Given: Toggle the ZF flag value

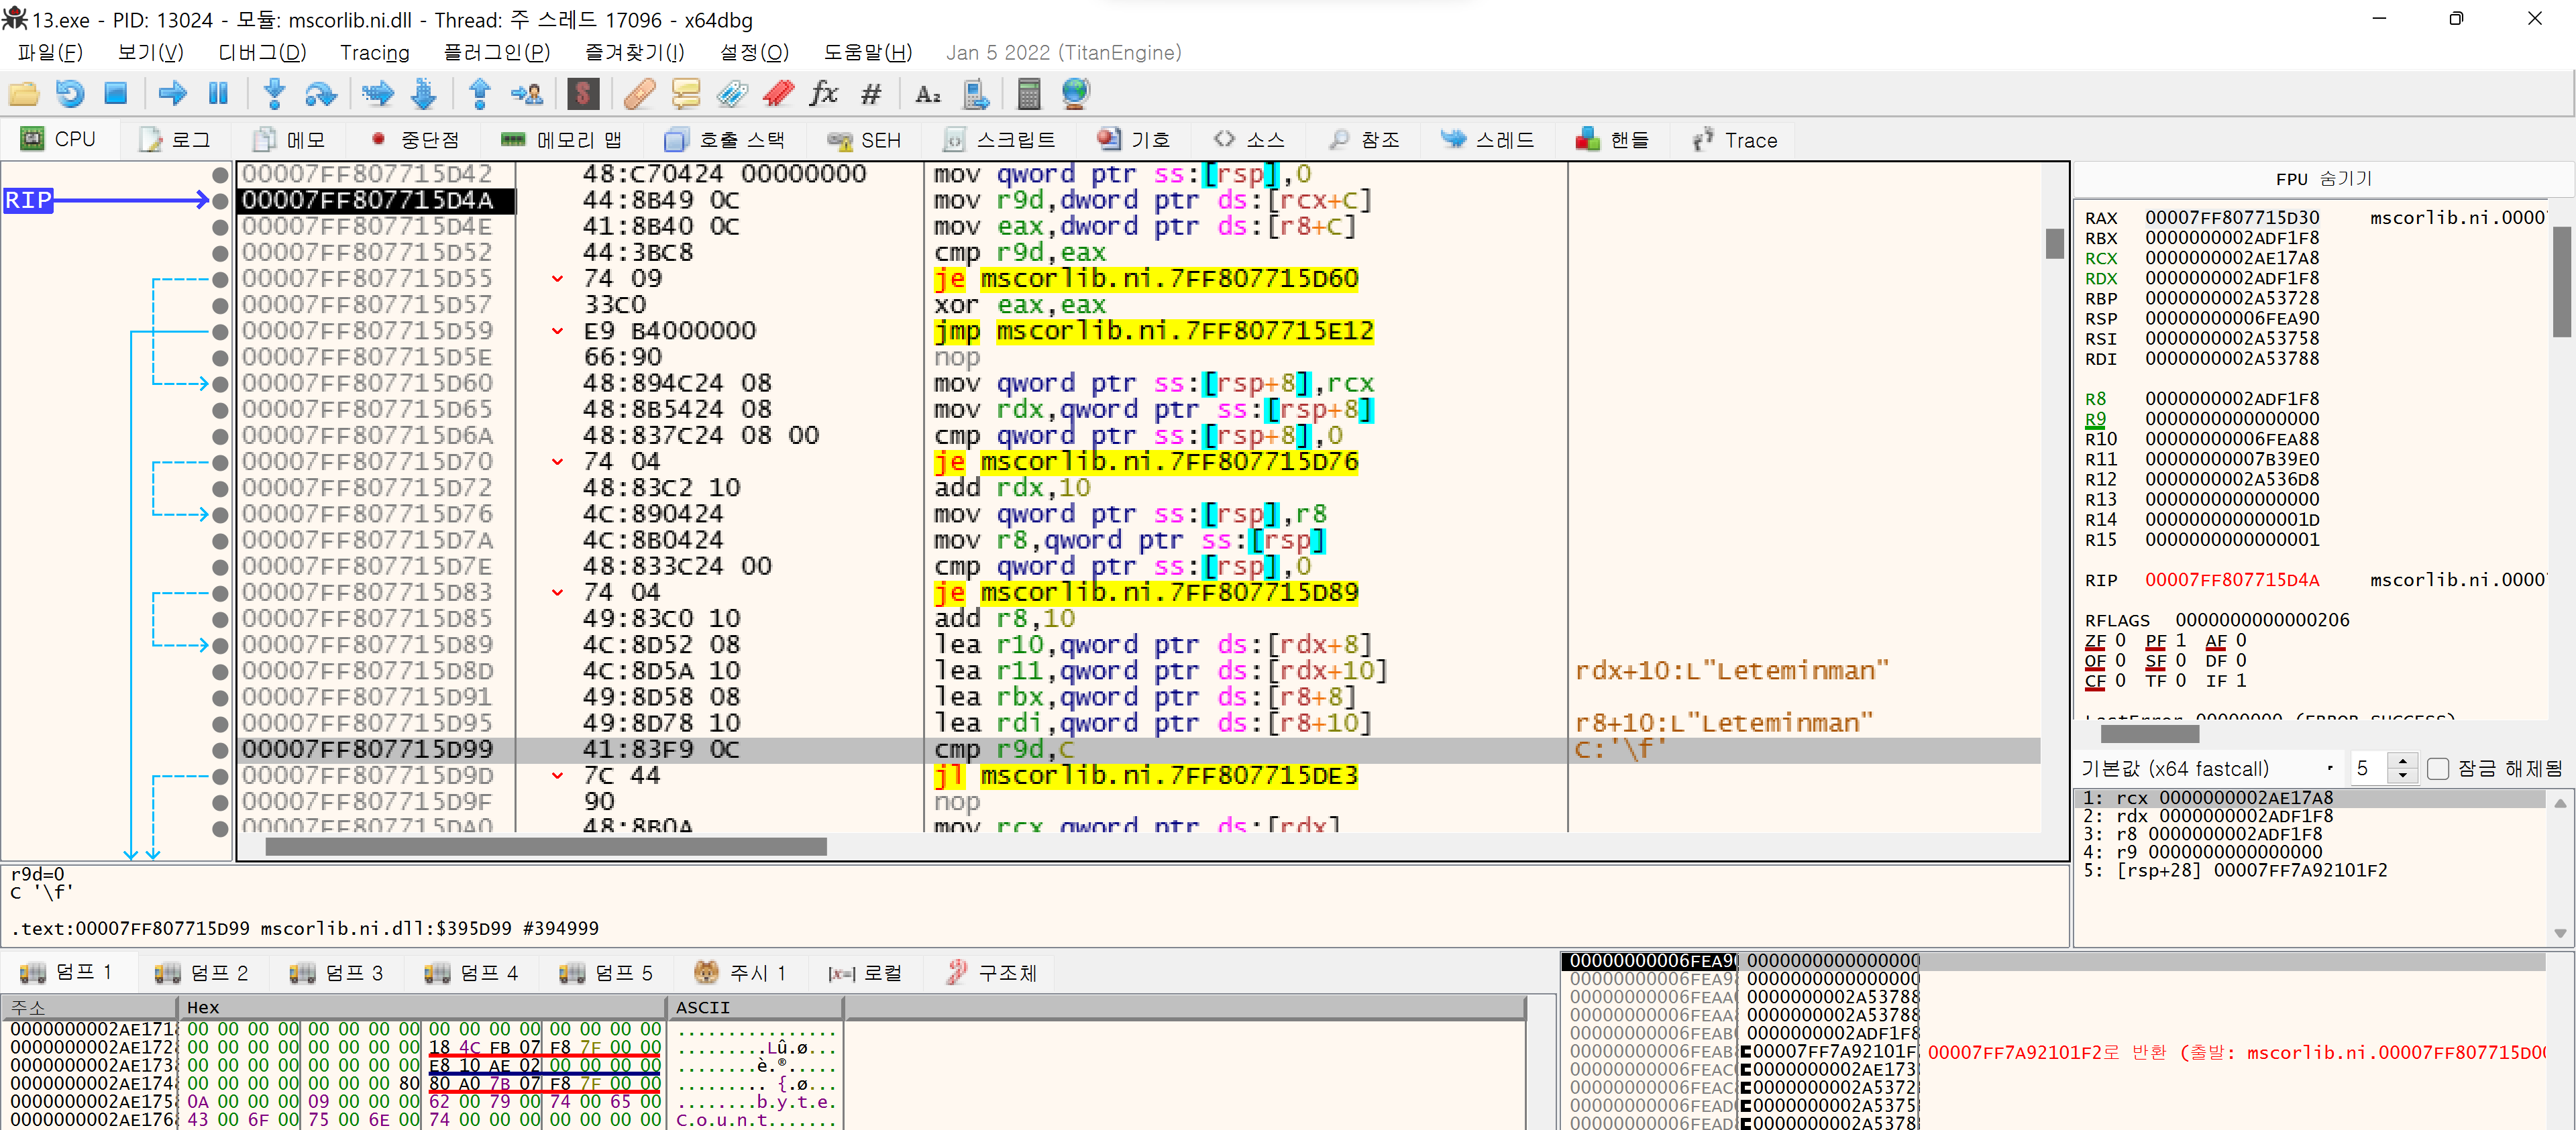Looking at the screenshot, I should [2120, 641].
